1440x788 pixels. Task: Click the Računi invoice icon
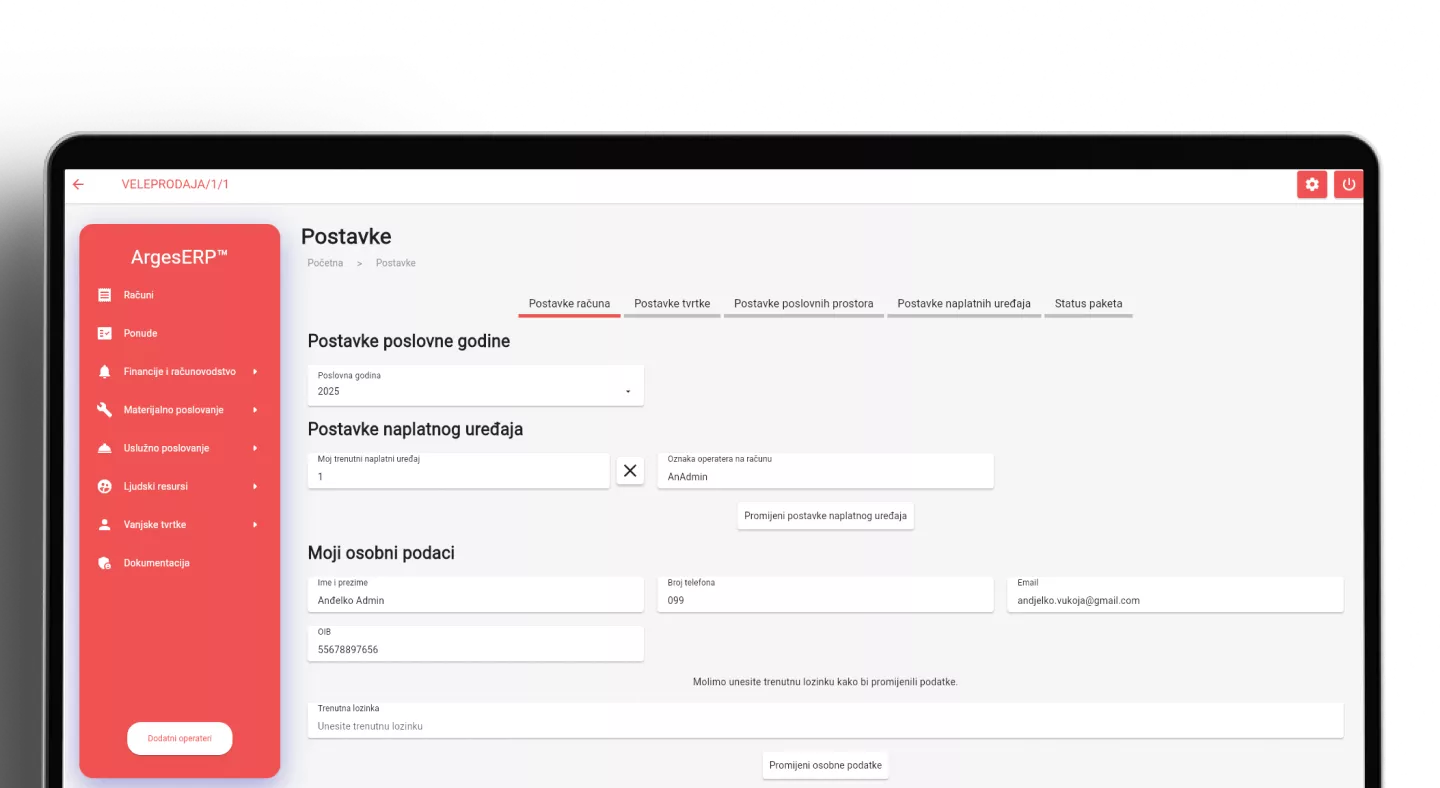[x=105, y=295]
